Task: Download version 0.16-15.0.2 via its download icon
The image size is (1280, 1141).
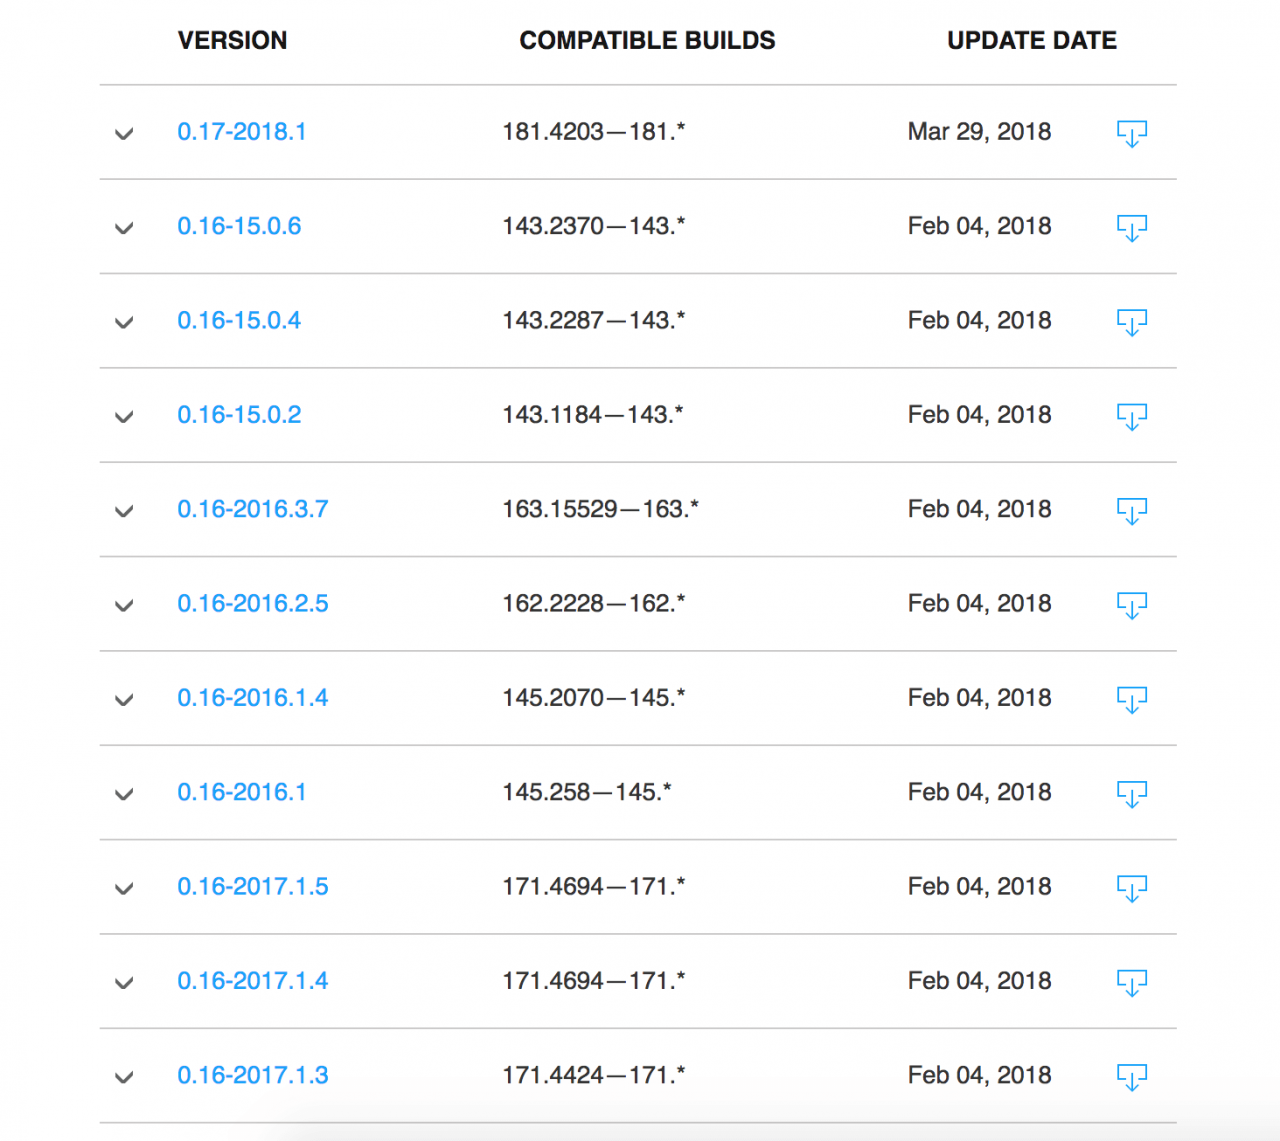Action: (1131, 416)
